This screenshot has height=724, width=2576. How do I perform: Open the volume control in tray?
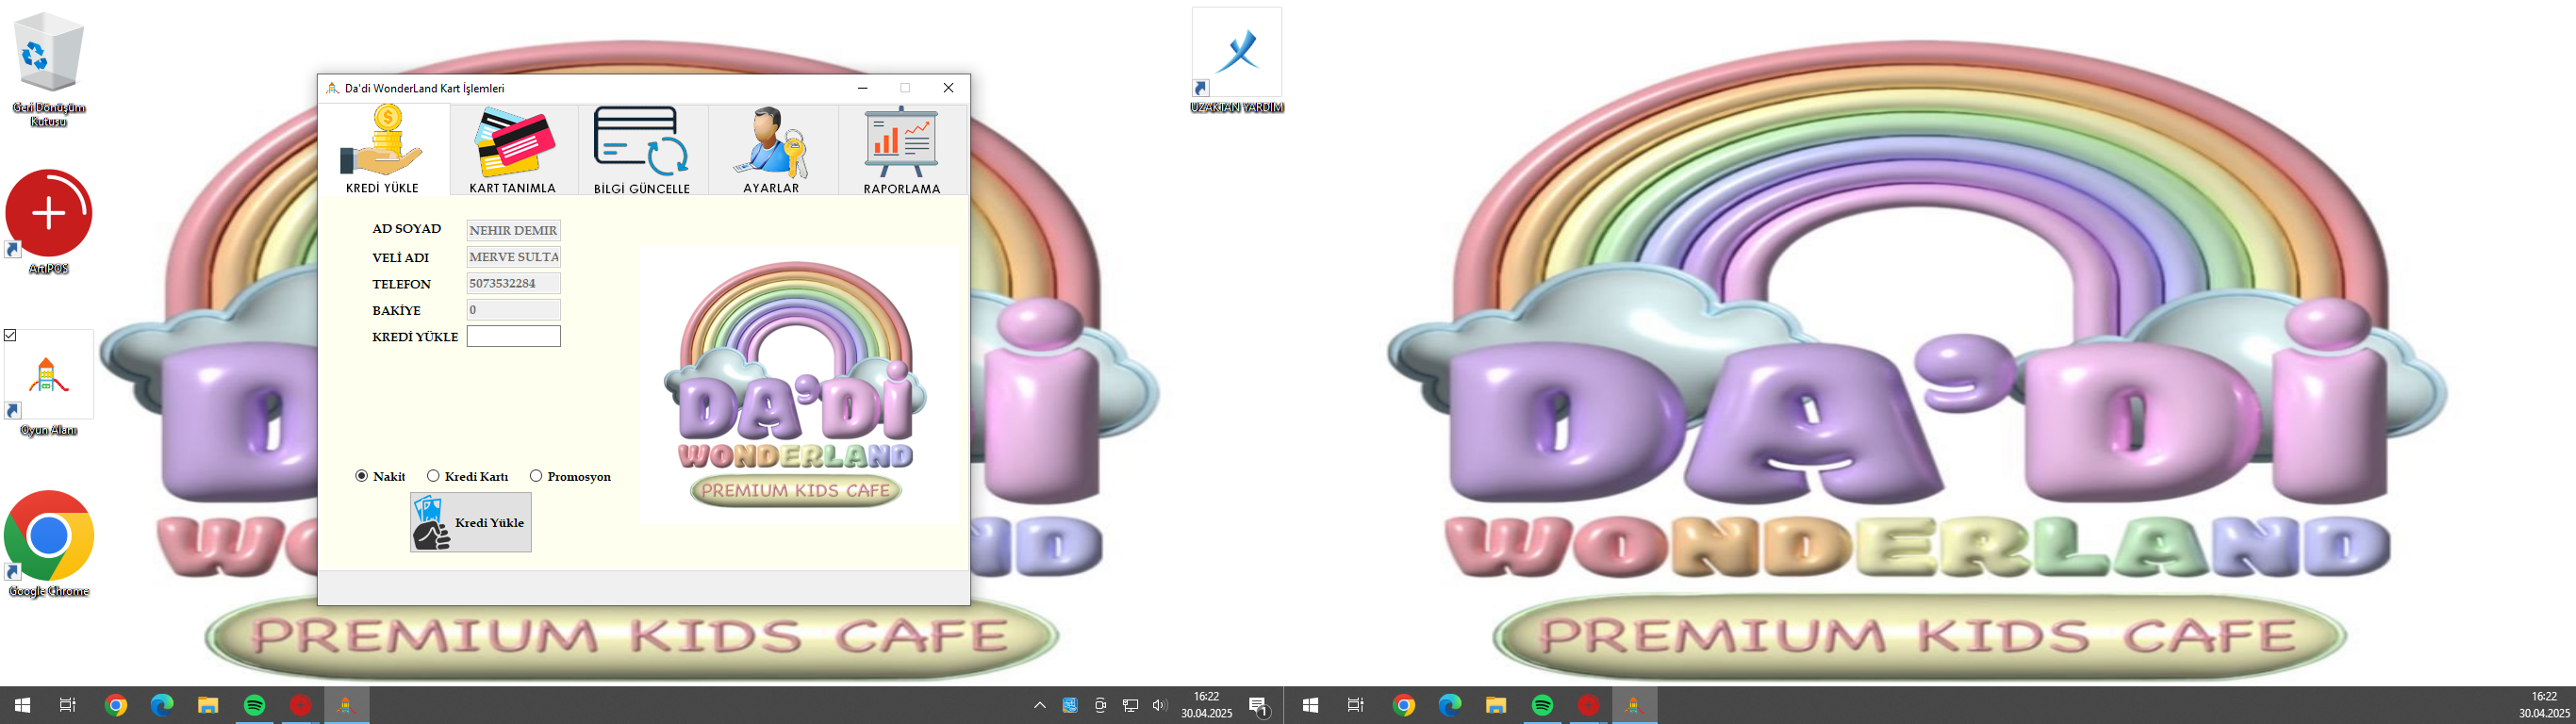pyautogui.click(x=1159, y=705)
